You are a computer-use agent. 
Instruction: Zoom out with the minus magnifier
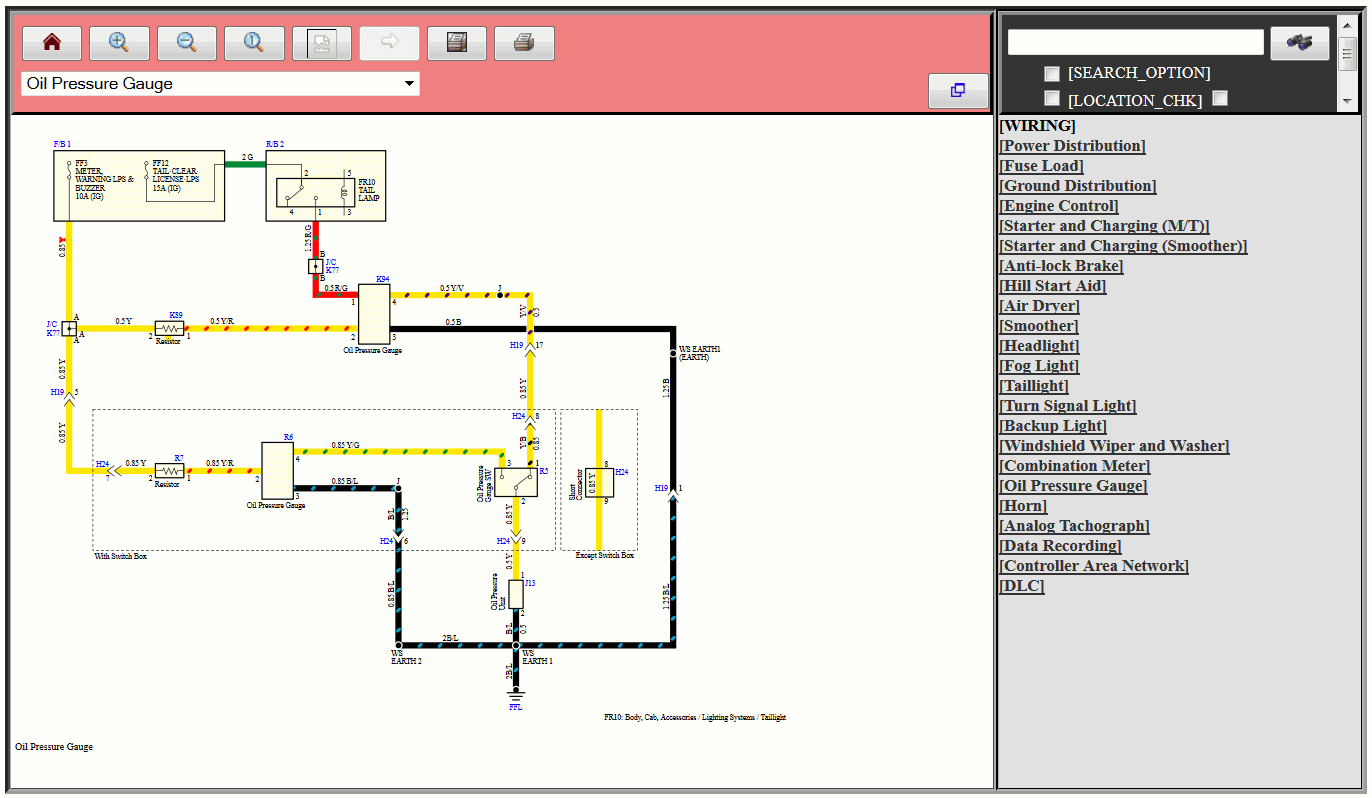click(187, 43)
